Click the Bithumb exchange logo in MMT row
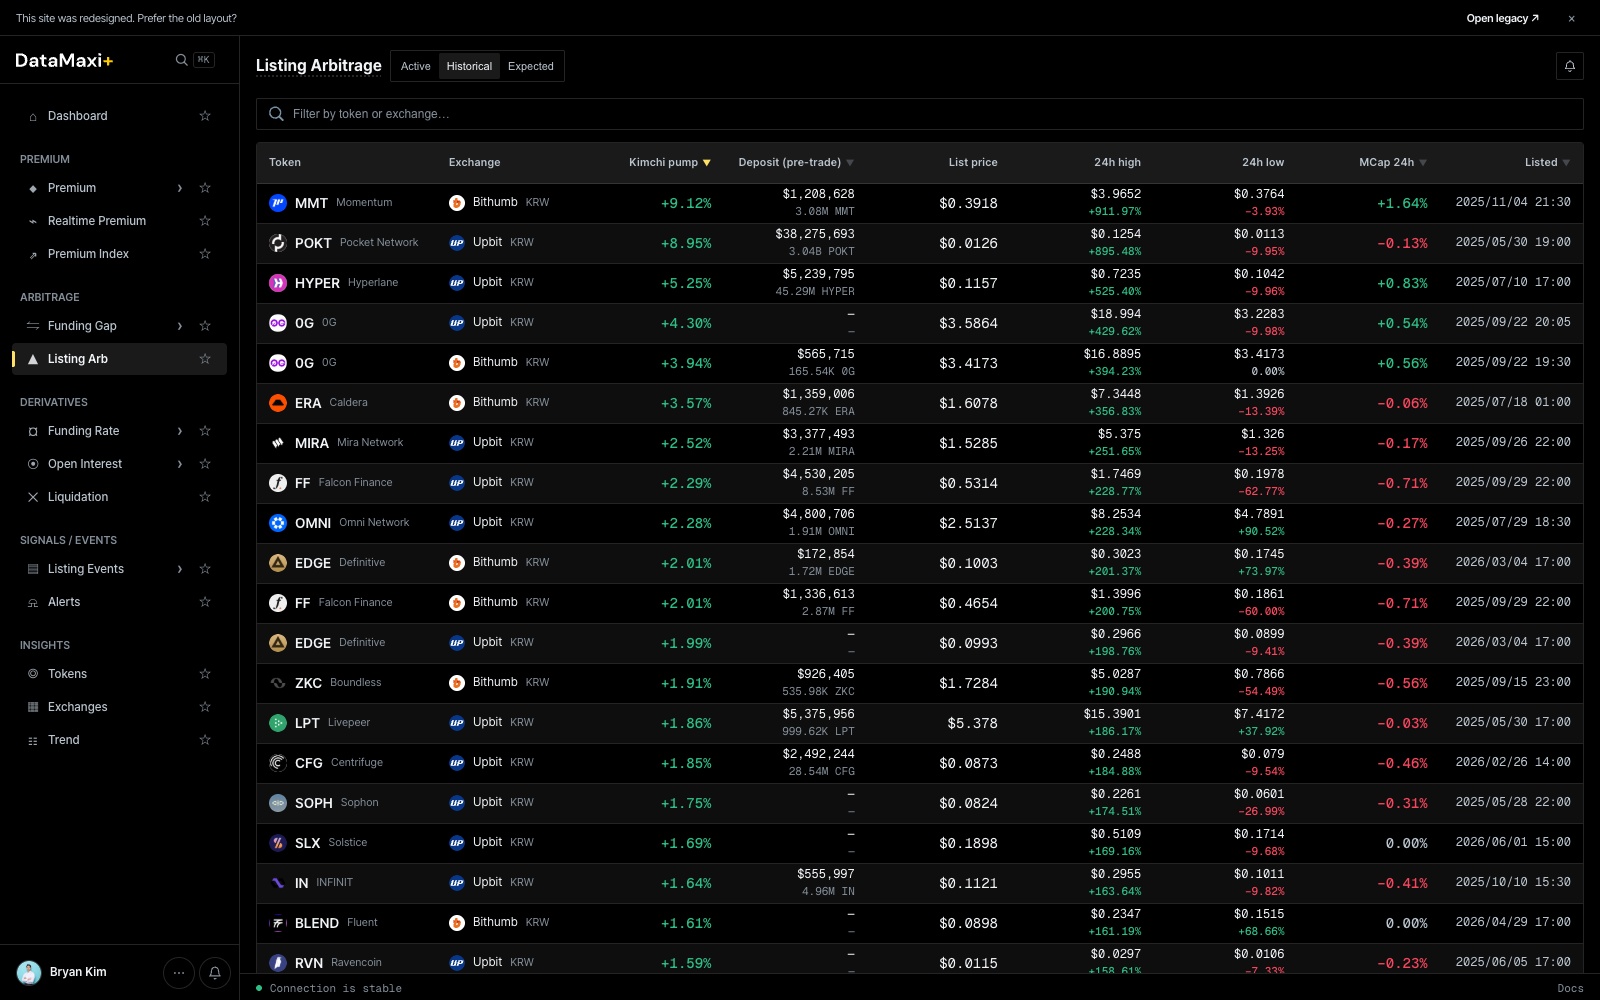The height and width of the screenshot is (1000, 1600). click(x=457, y=203)
